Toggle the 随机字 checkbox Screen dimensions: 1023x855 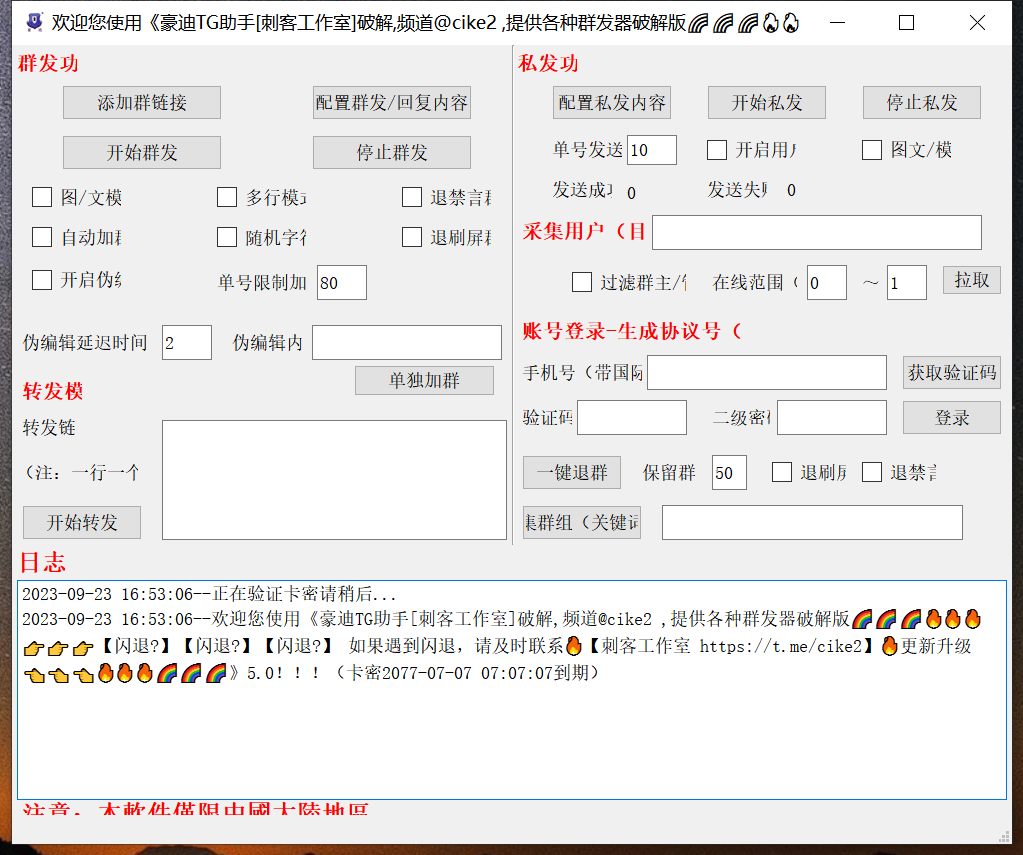(x=226, y=237)
